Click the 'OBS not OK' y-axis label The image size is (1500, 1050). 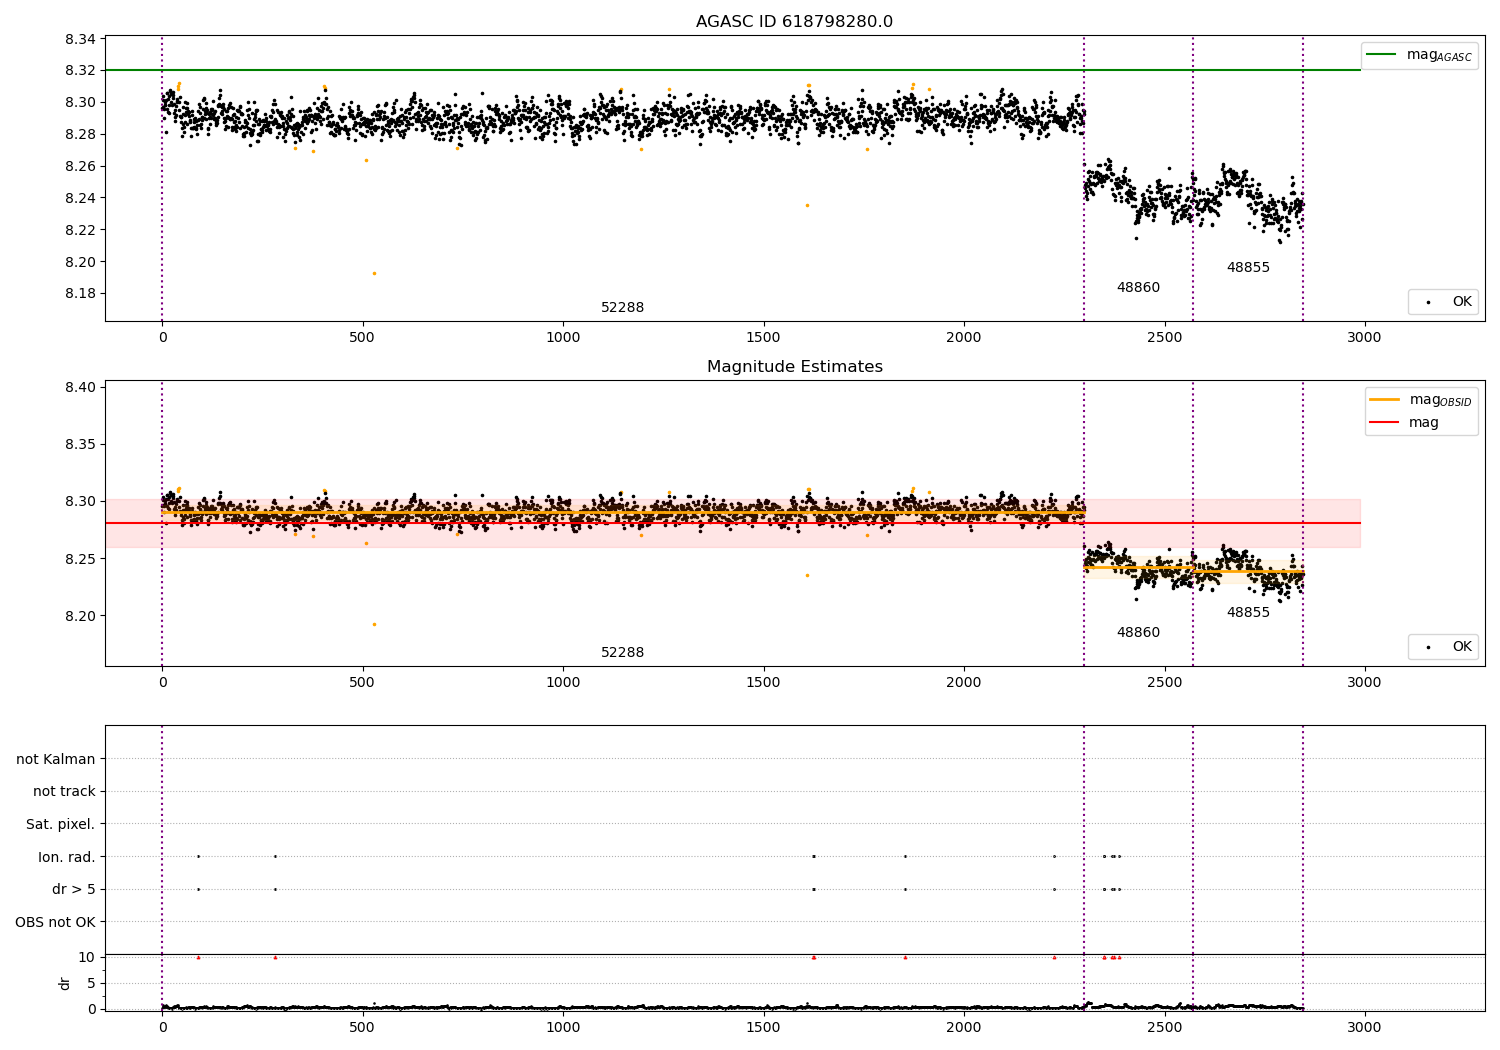(55, 923)
